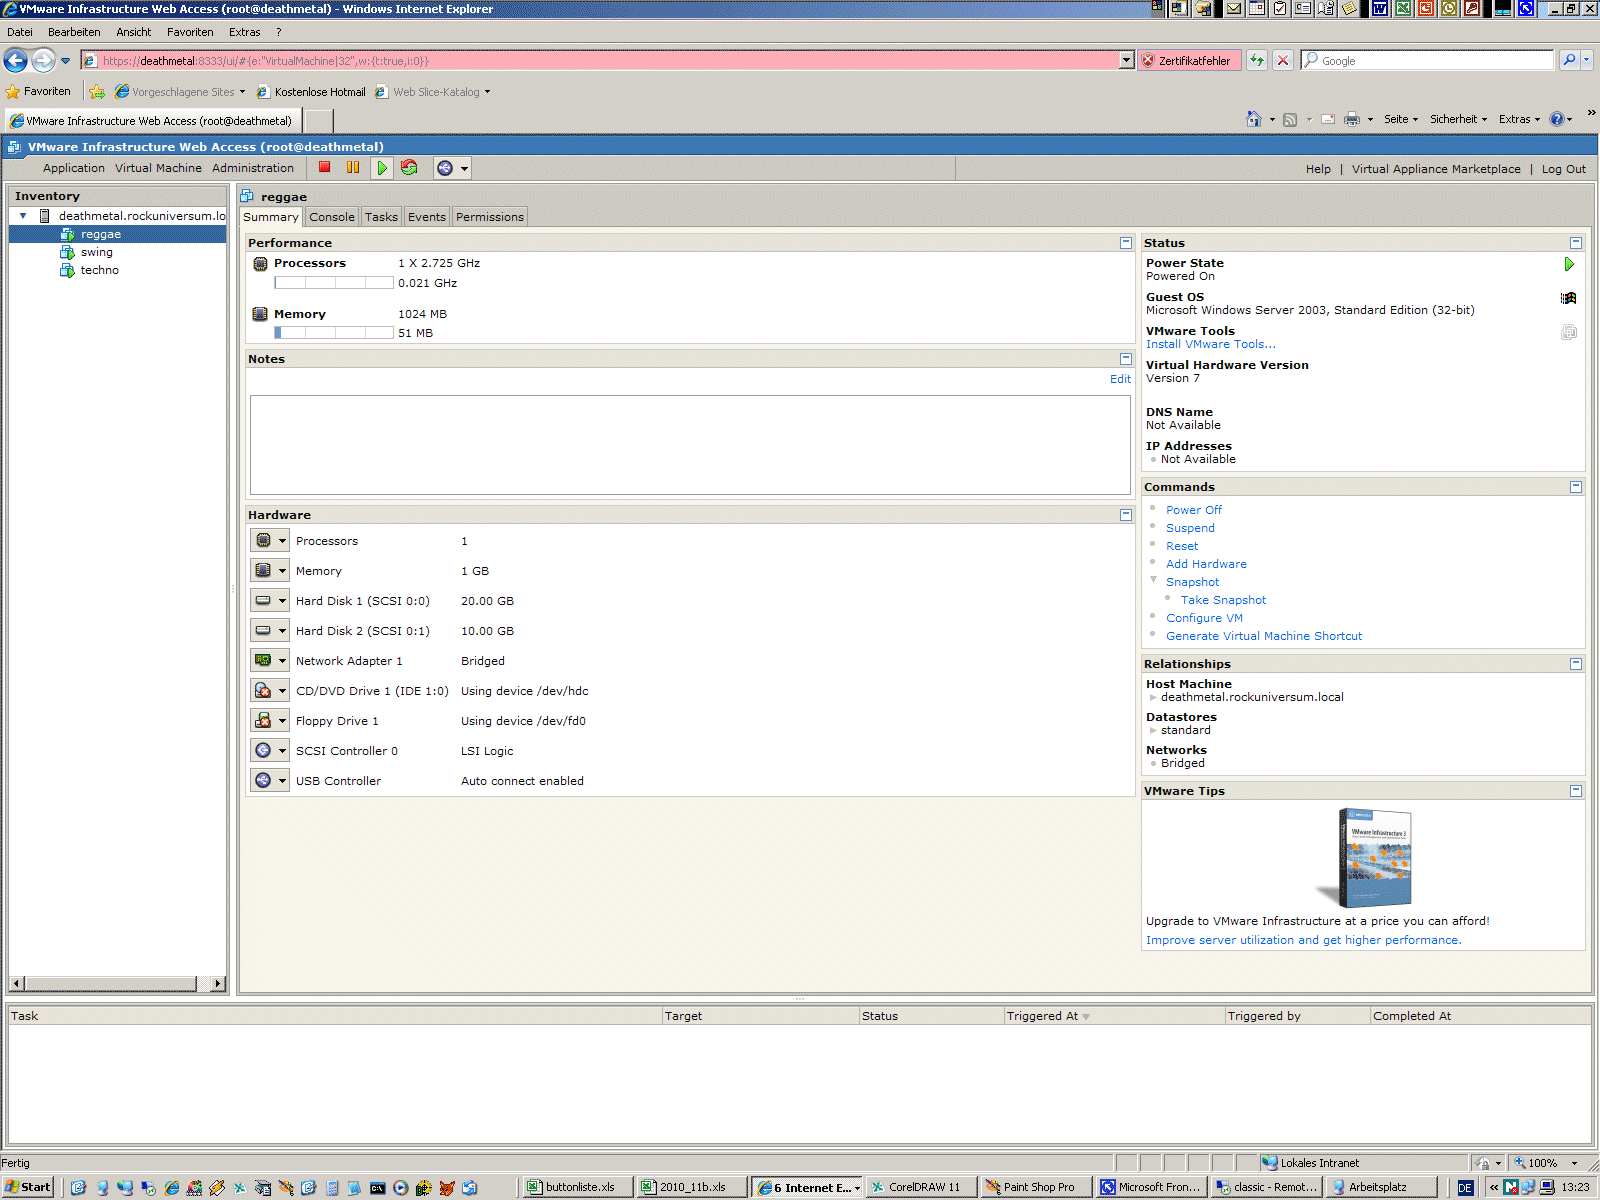The image size is (1600, 1200).
Task: Open the Windows Start menu
Action: (x=28, y=1187)
